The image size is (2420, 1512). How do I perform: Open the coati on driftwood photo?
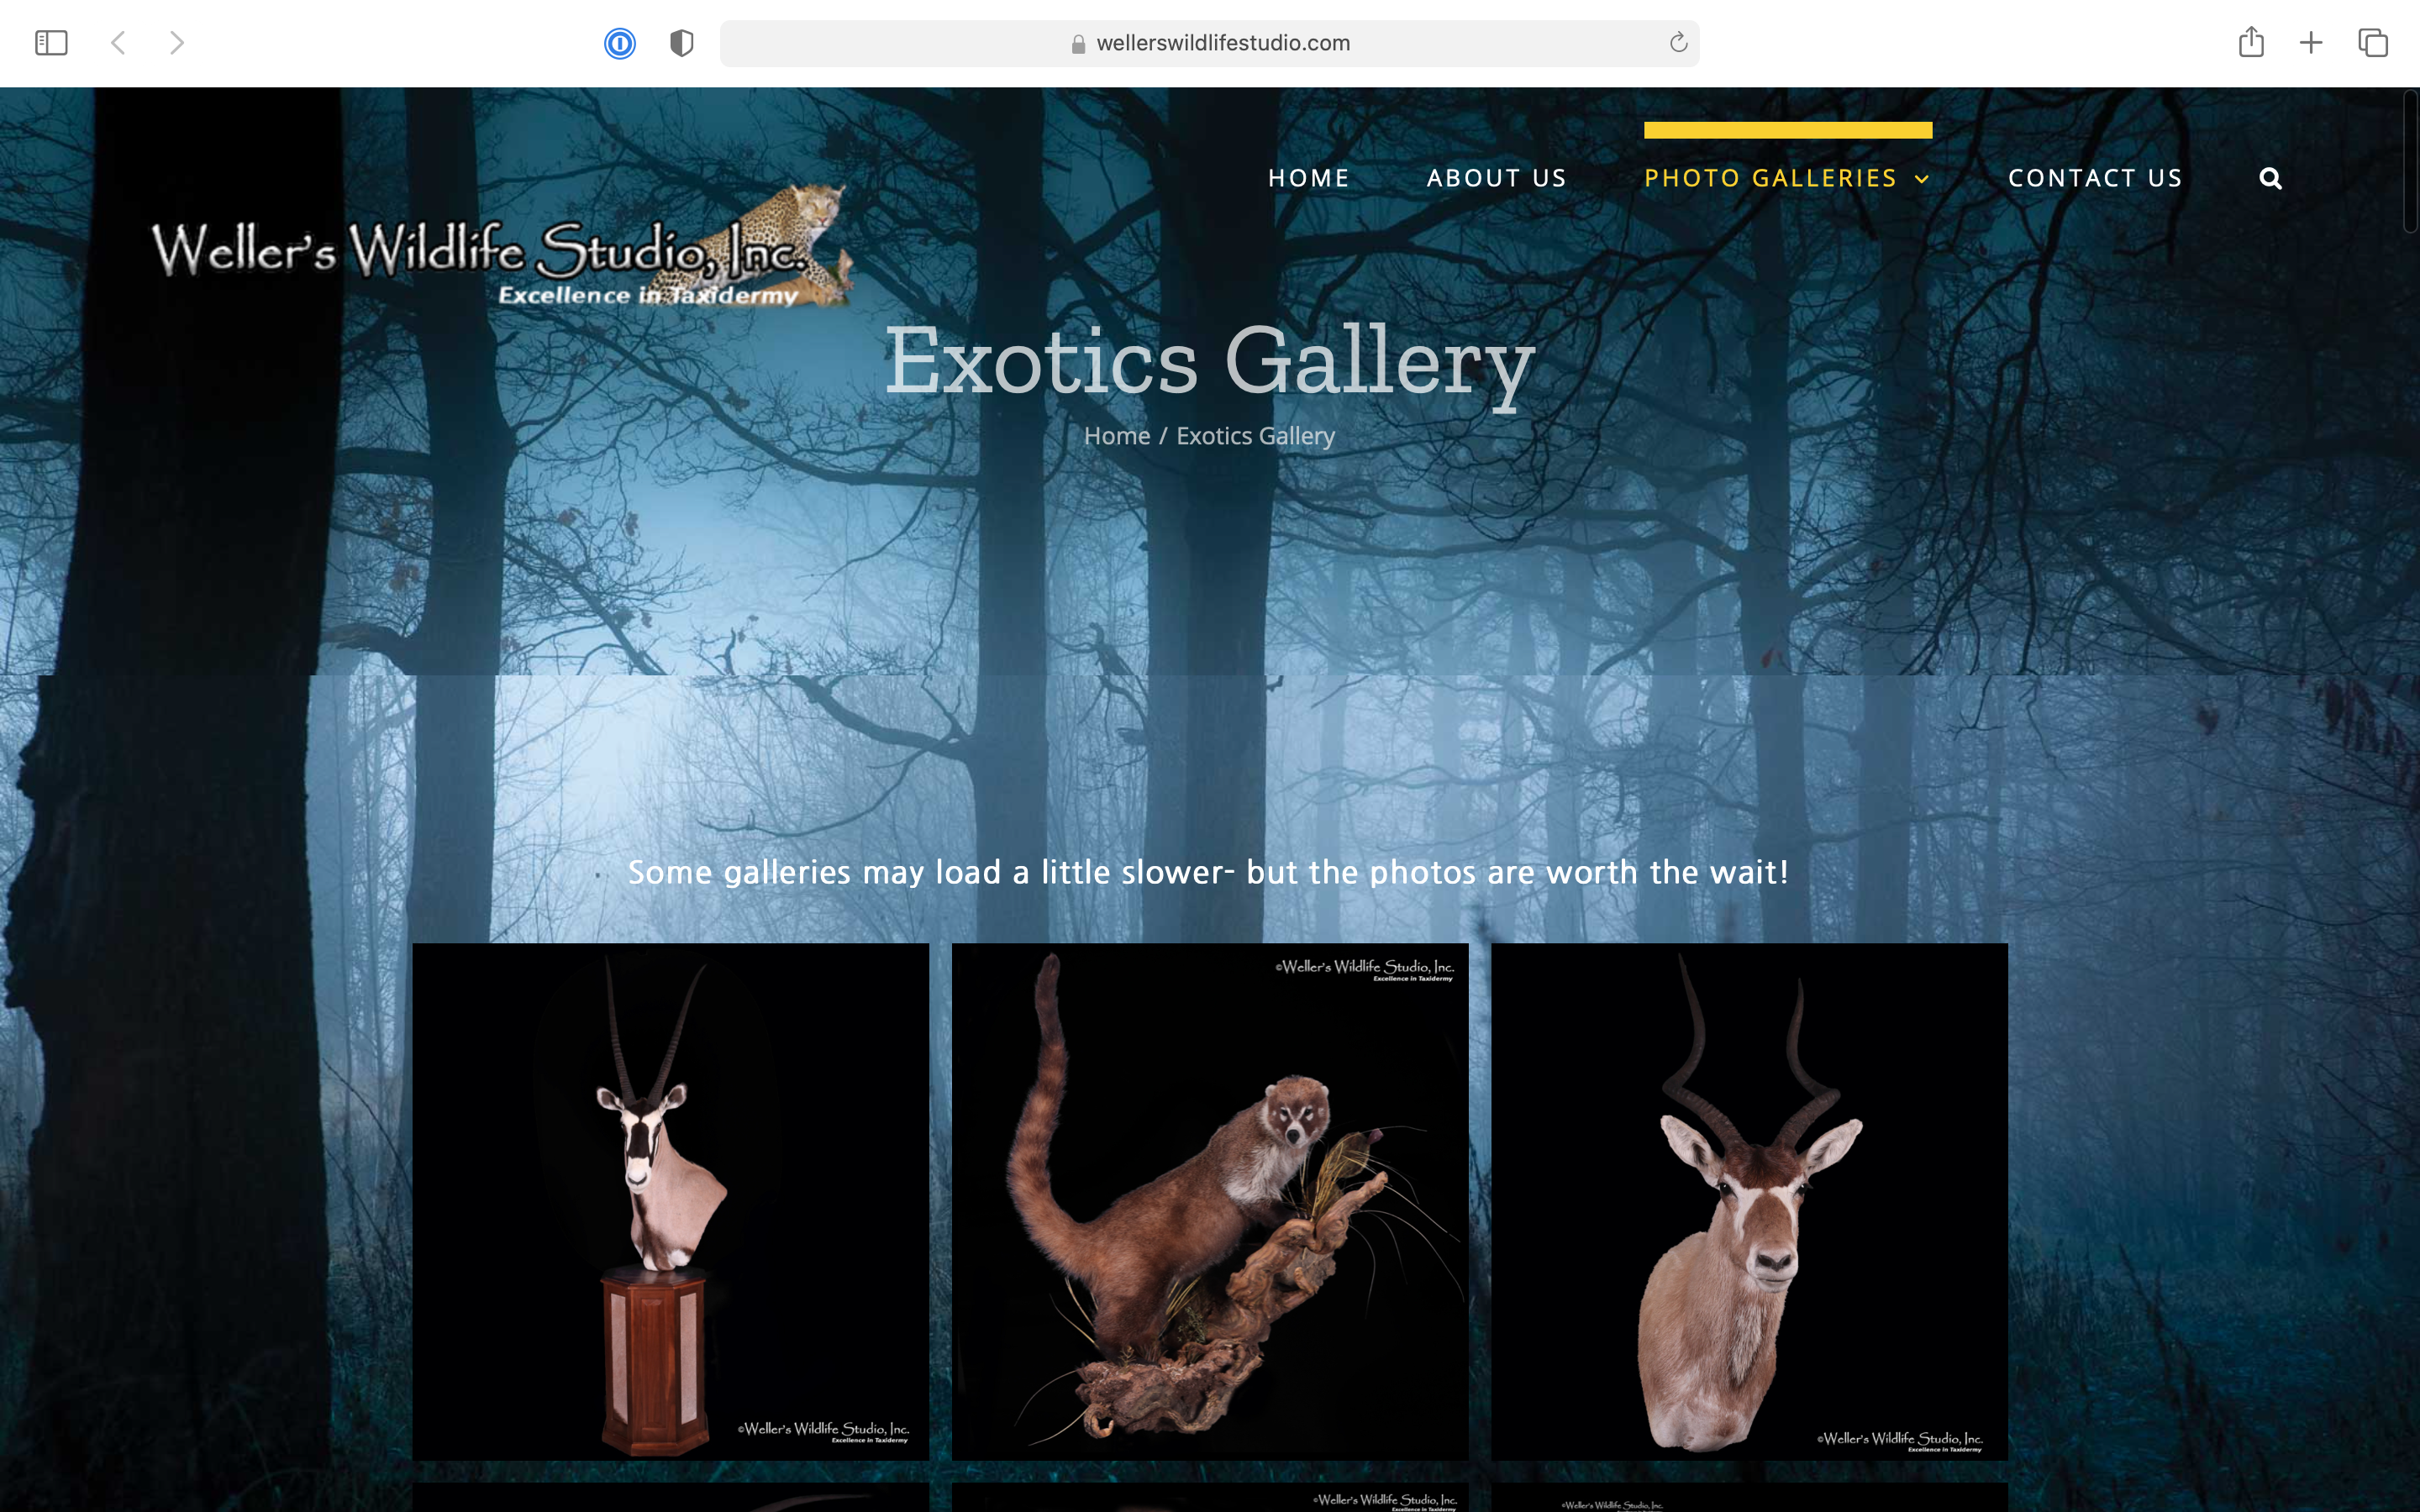(1210, 1201)
